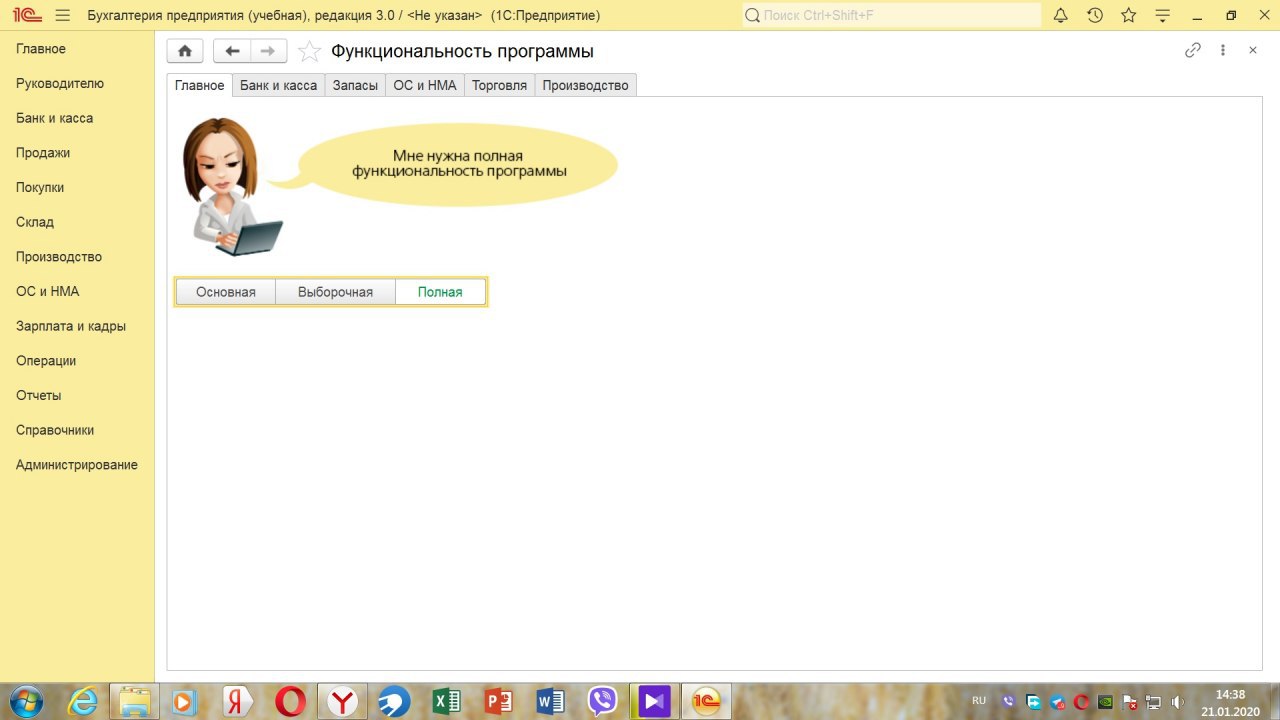Get link to this form icon
The image size is (1280, 720).
[1193, 50]
